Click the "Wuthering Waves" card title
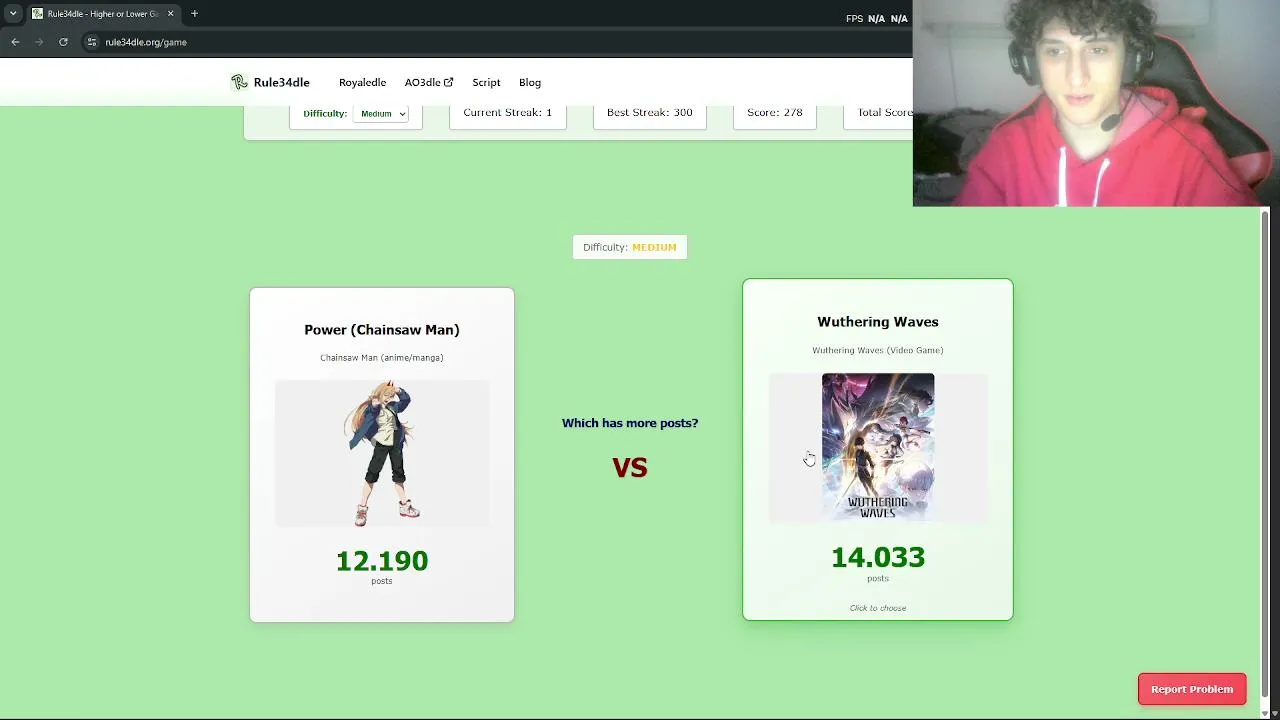Viewport: 1280px width, 720px height. click(878, 322)
